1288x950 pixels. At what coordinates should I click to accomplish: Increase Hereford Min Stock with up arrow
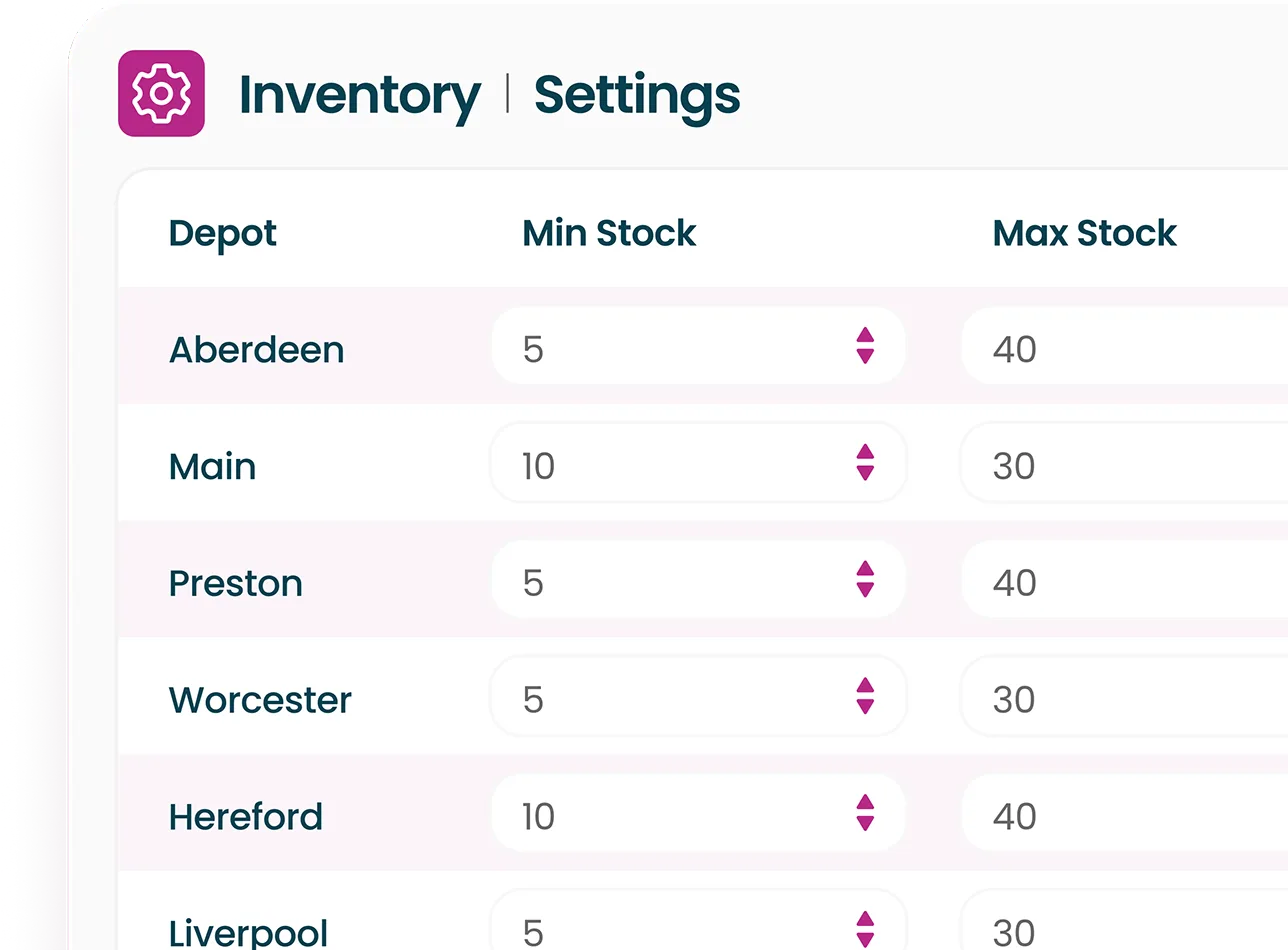click(865, 803)
